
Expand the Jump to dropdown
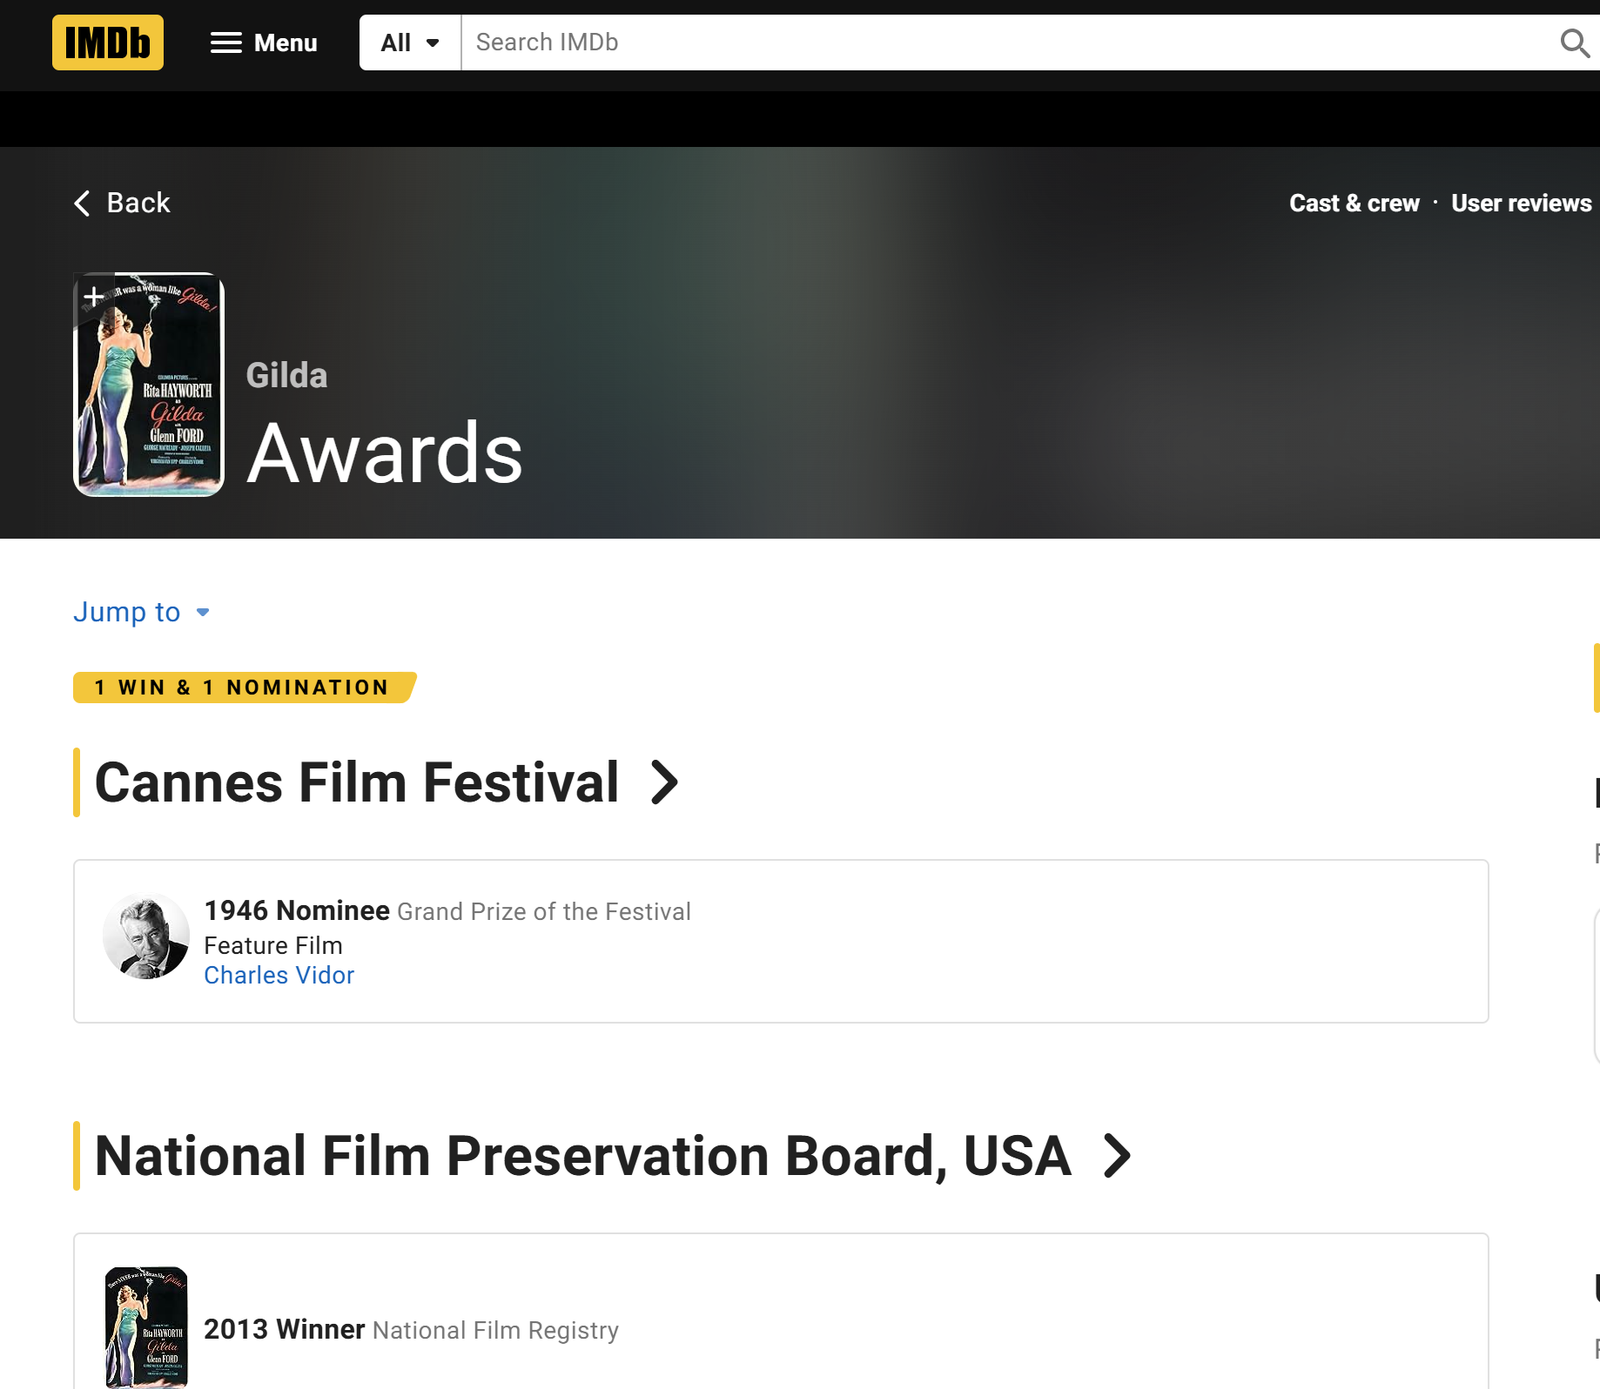[141, 612]
